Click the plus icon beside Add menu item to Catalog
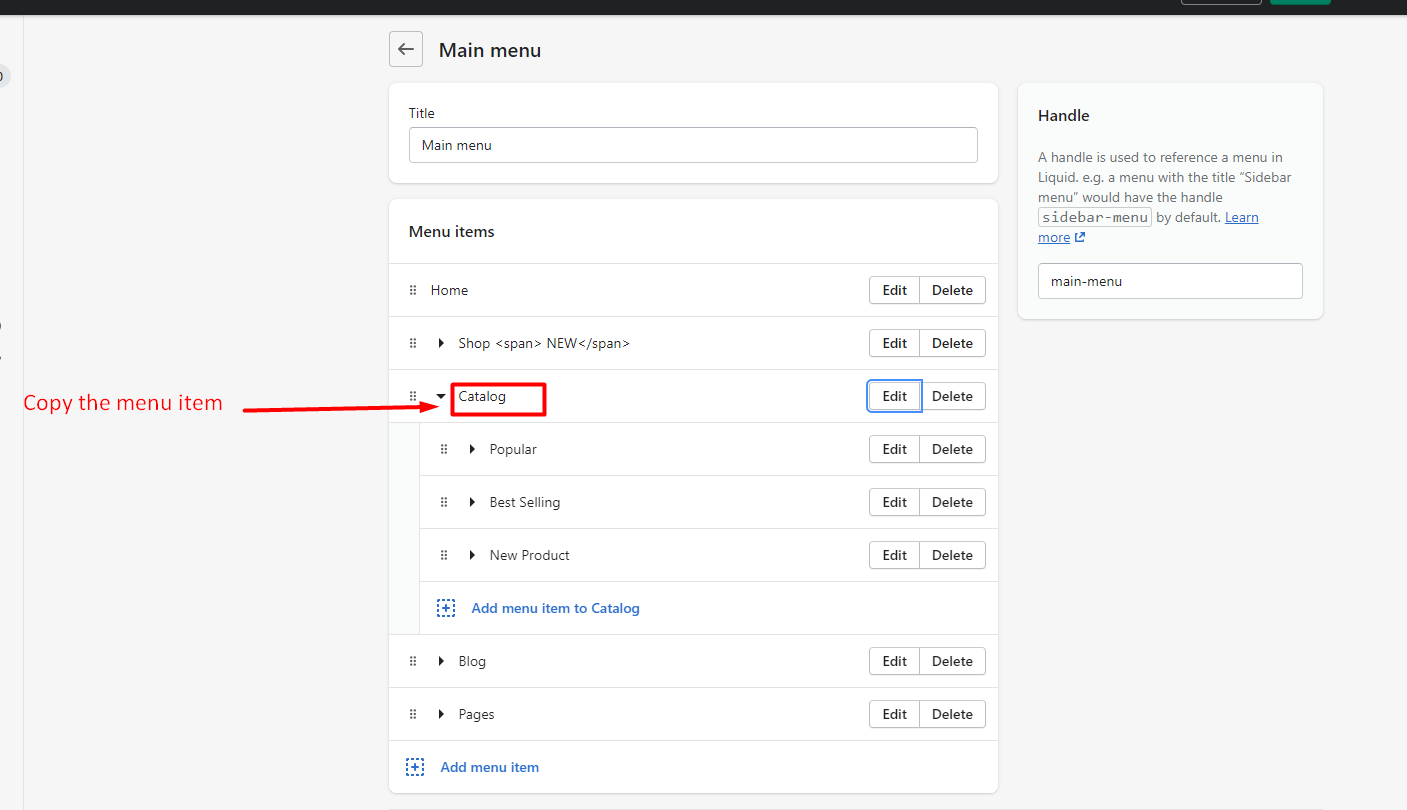Image resolution: width=1407 pixels, height=810 pixels. [x=445, y=607]
